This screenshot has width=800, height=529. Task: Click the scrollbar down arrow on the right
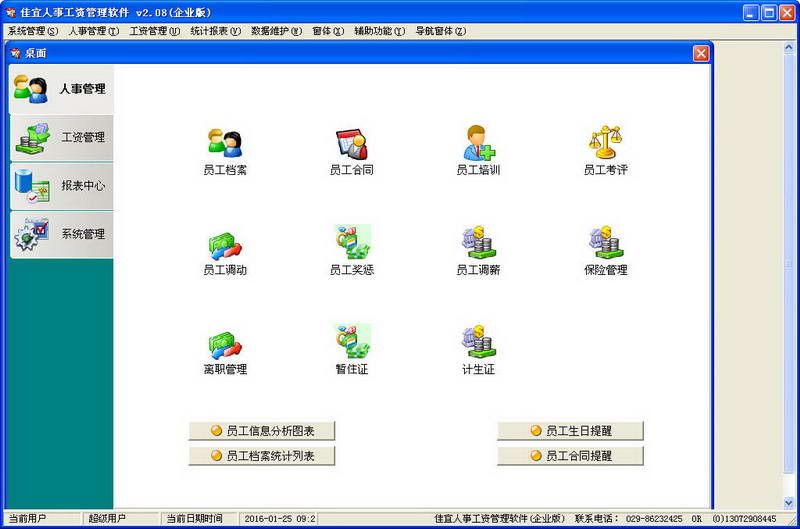click(x=788, y=502)
